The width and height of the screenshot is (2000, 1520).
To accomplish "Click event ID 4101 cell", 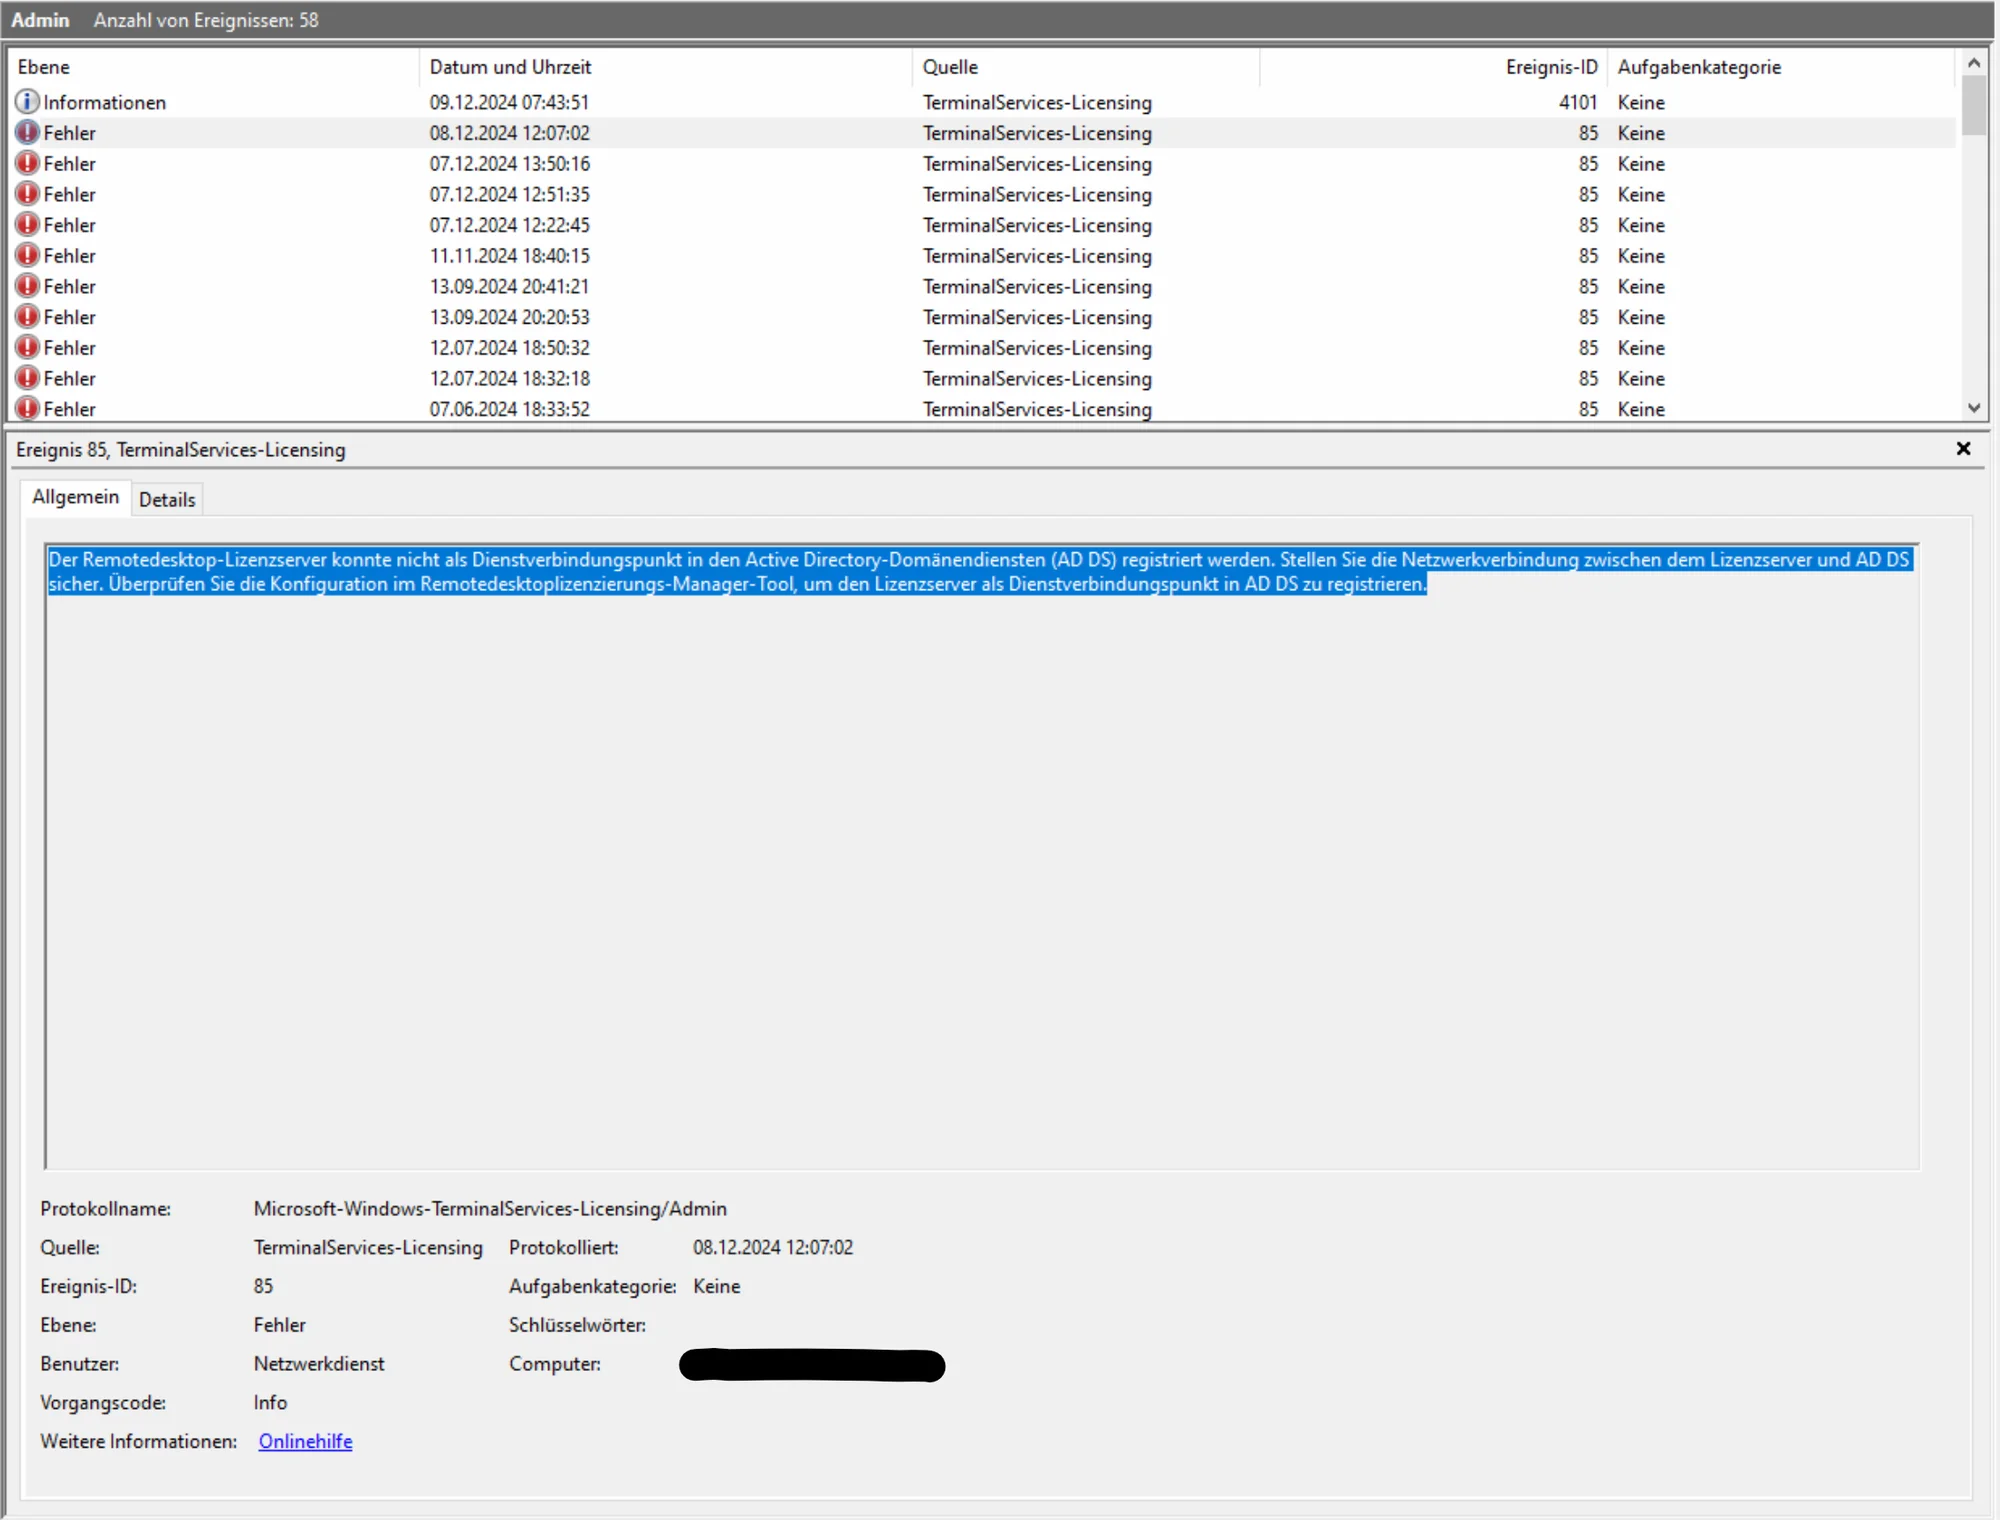I will pyautogui.click(x=1578, y=102).
